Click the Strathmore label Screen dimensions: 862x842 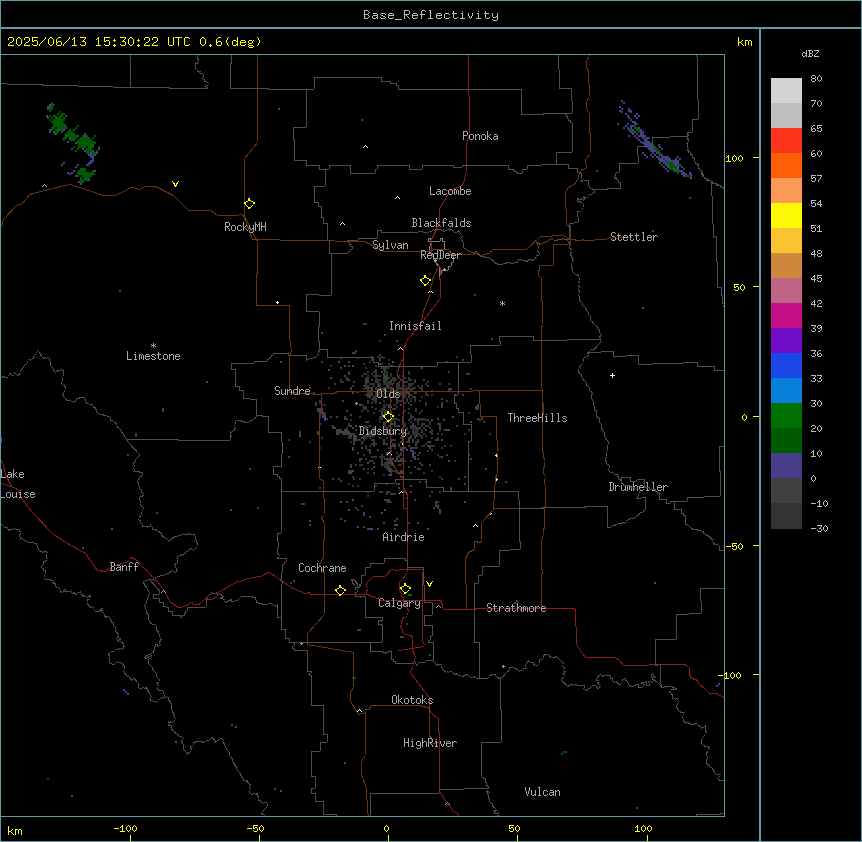[516, 608]
